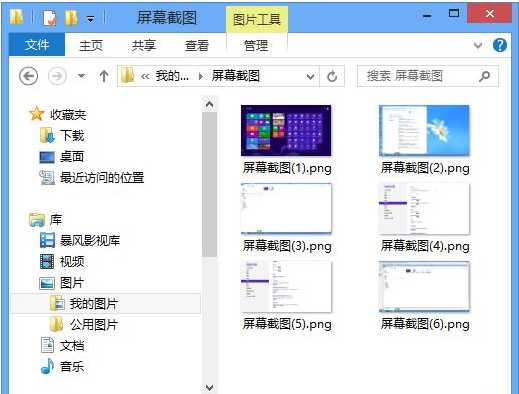Image resolution: width=519 pixels, height=394 pixels.
Task: Click the navigation pane scroll up arrow
Action: 209,105
